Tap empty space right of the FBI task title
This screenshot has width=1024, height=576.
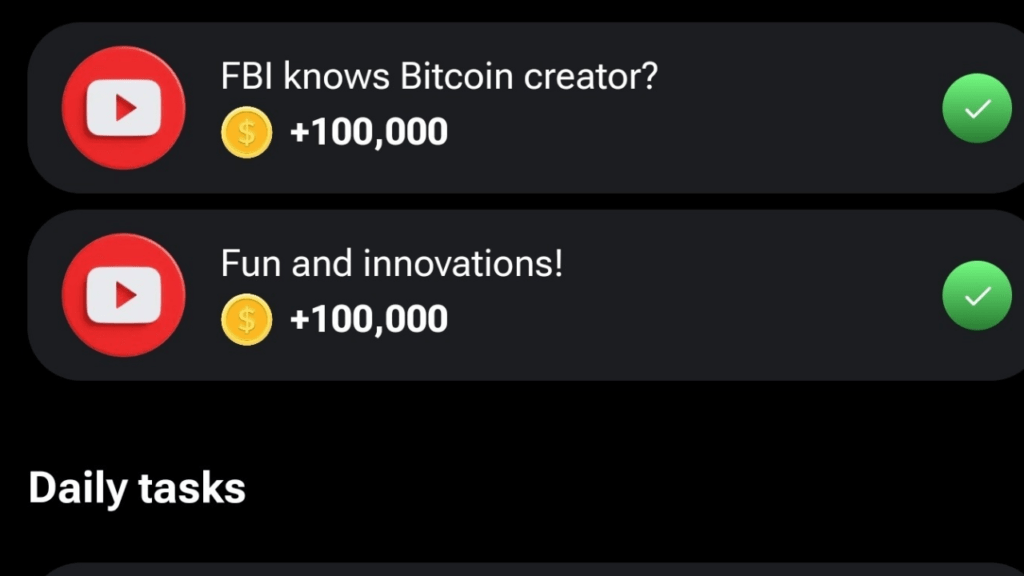pyautogui.click(x=797, y=76)
